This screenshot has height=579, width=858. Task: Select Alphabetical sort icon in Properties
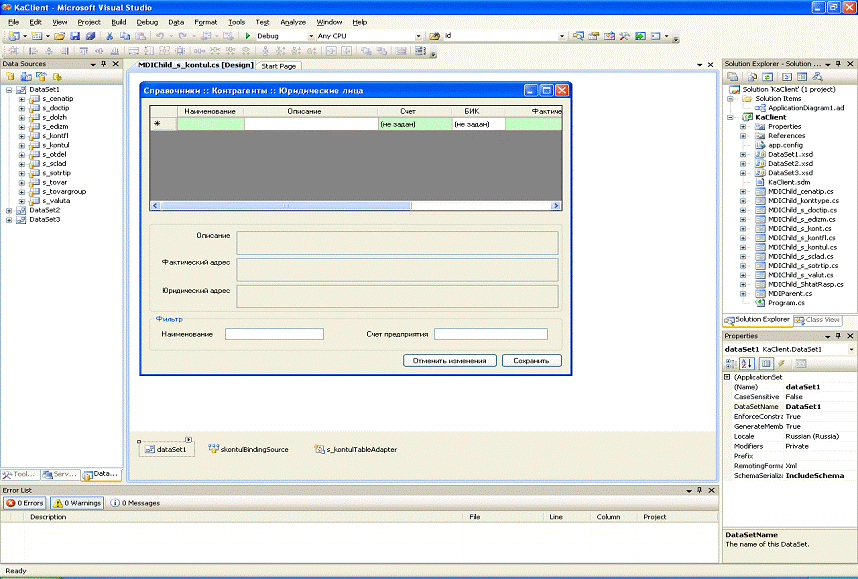tap(747, 363)
